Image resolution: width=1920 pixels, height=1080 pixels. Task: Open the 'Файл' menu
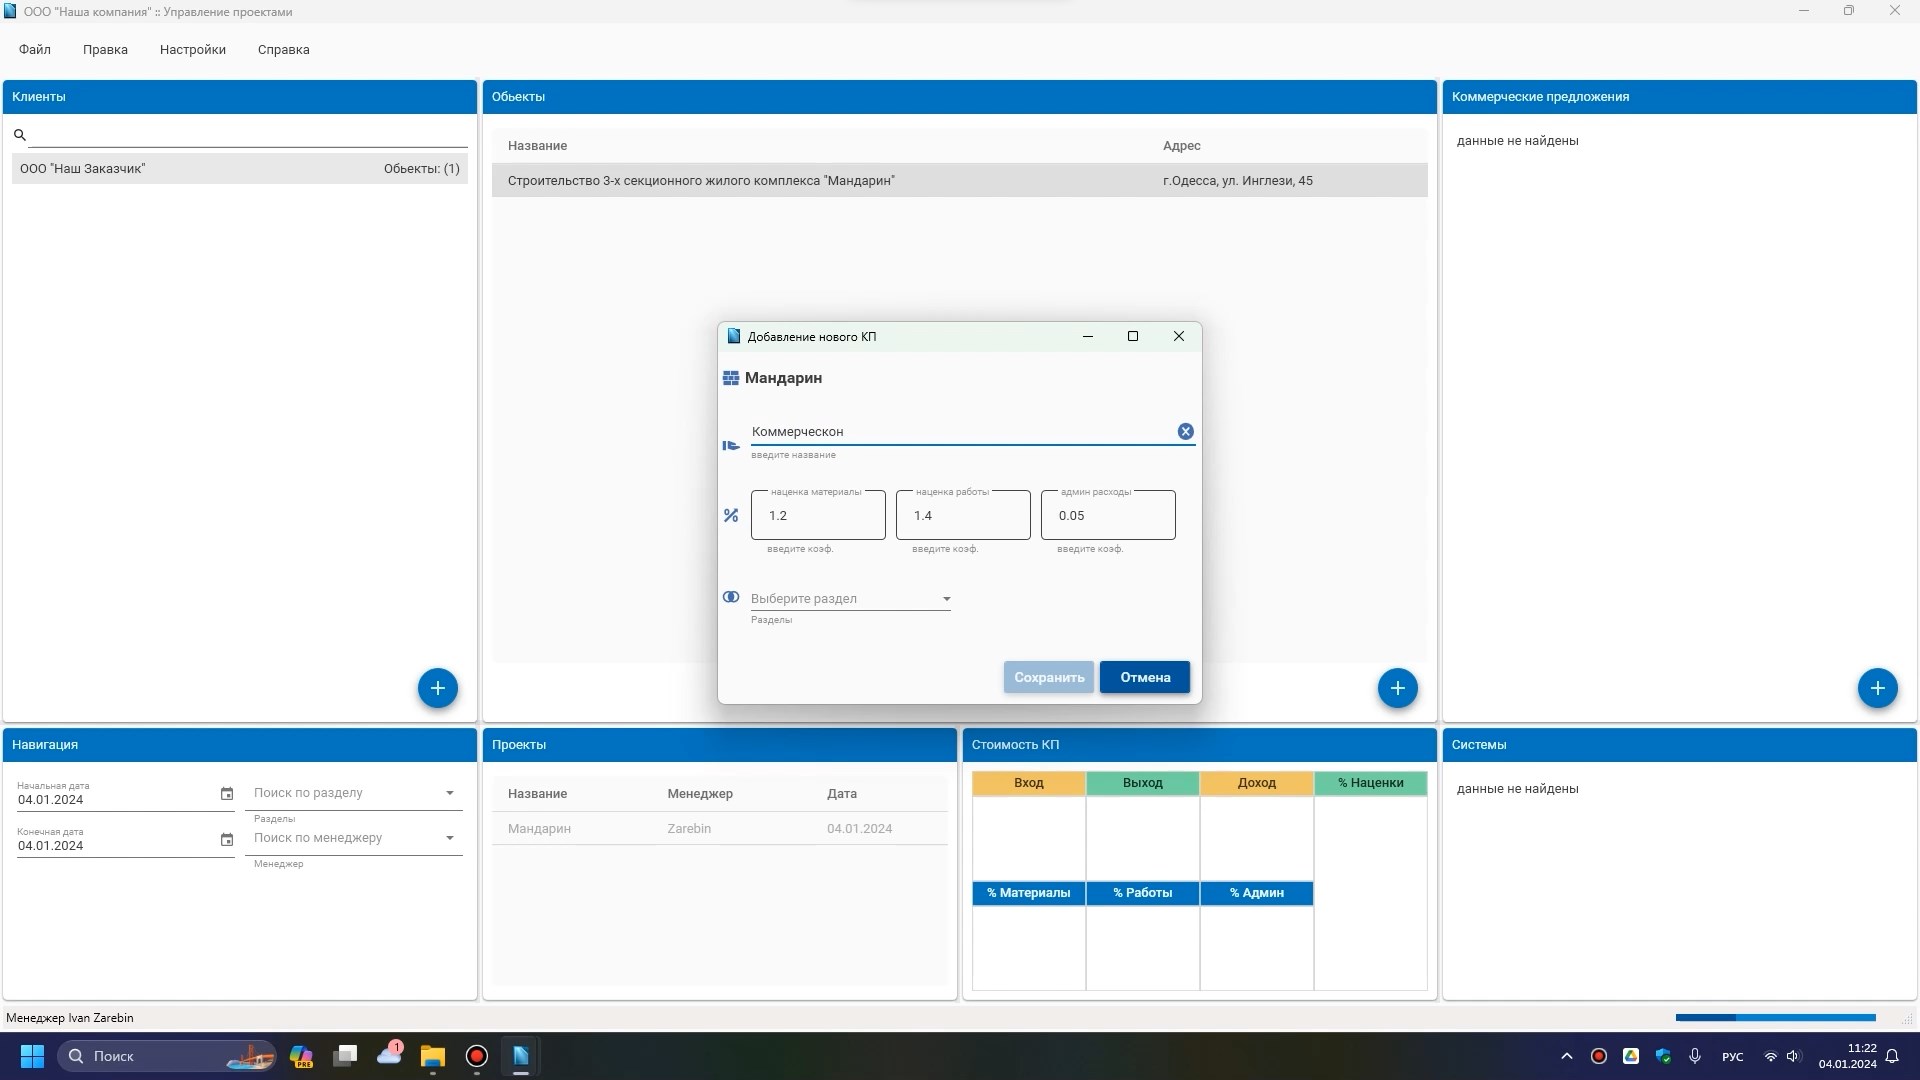pyautogui.click(x=34, y=49)
